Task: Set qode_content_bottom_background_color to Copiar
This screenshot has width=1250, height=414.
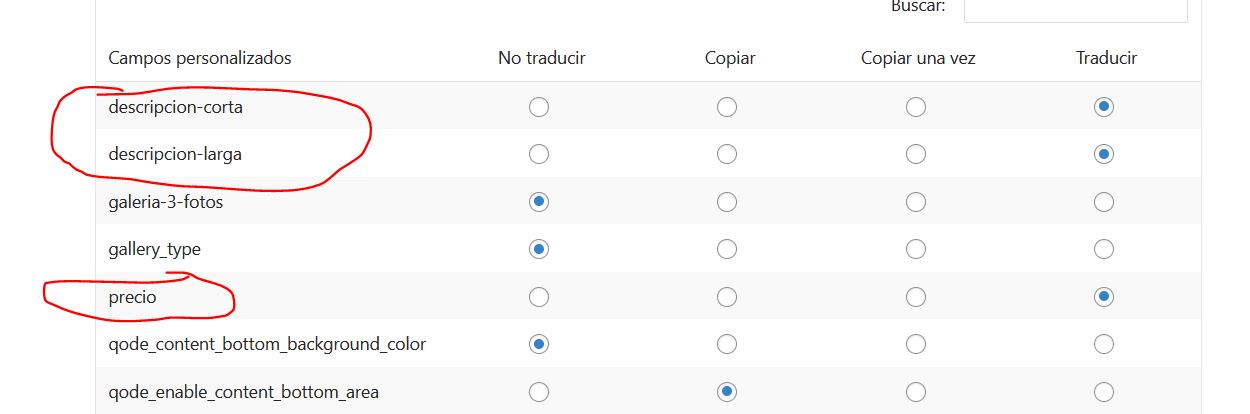Action: pos(727,344)
